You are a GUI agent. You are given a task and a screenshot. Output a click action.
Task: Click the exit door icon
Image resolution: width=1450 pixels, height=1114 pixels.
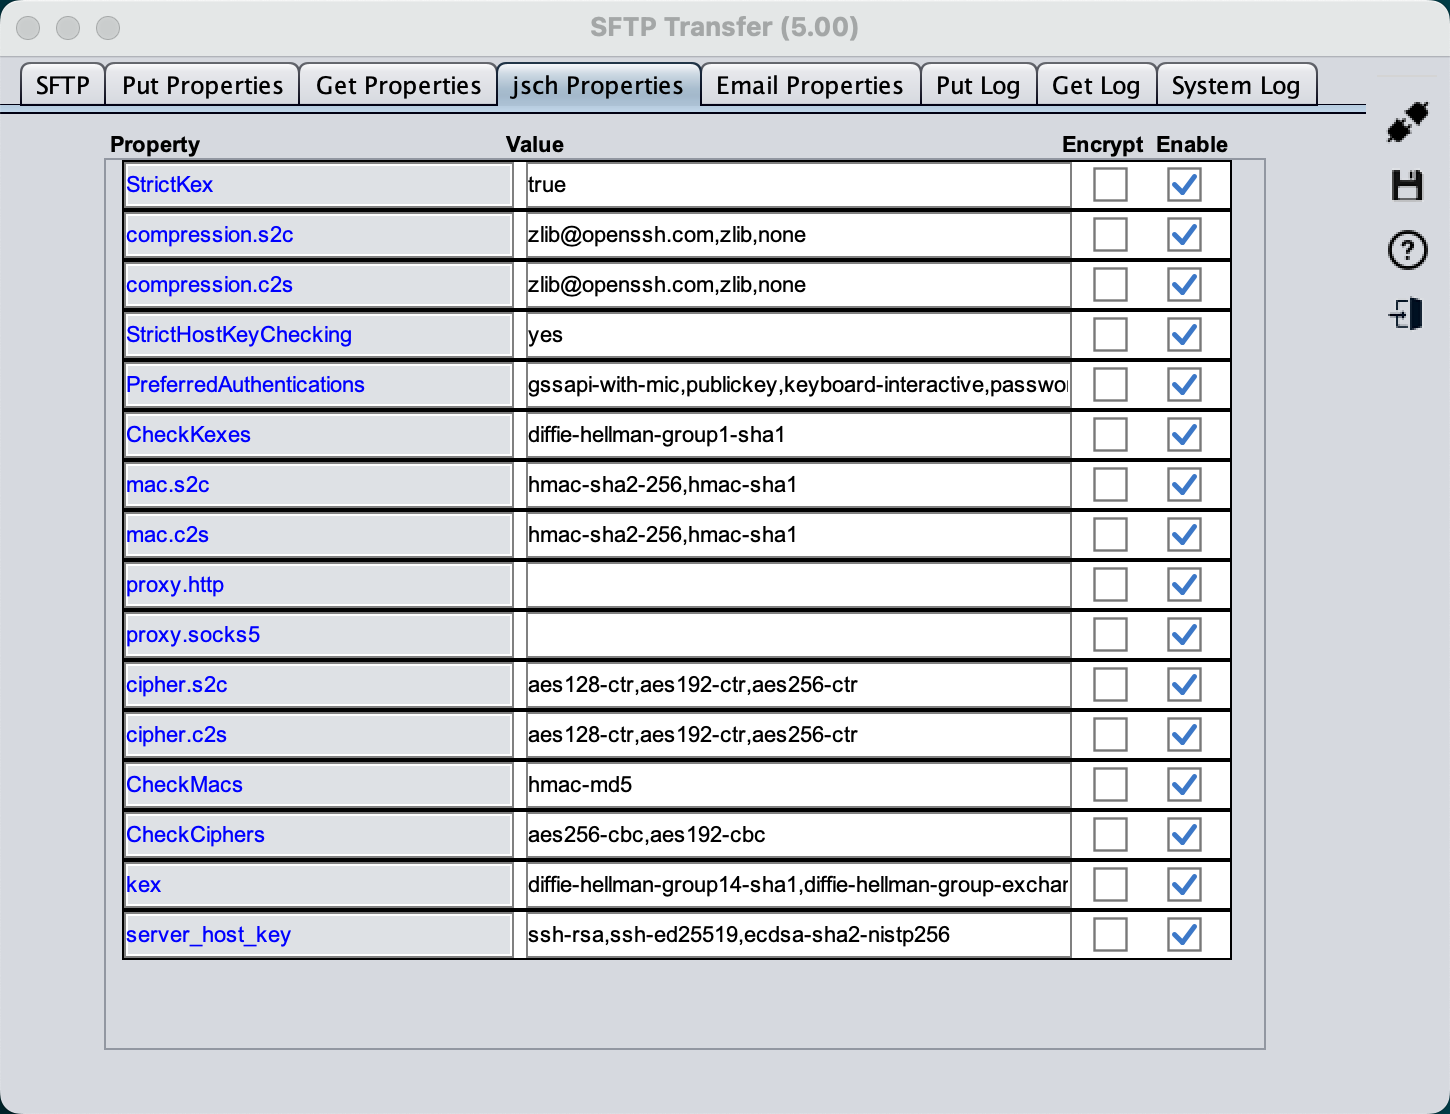click(1407, 315)
